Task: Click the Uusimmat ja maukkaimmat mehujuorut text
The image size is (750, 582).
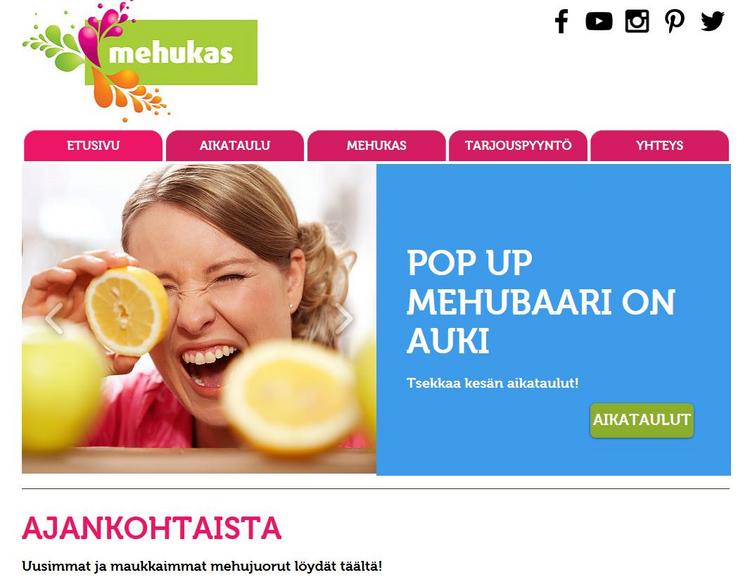Action: point(202,567)
